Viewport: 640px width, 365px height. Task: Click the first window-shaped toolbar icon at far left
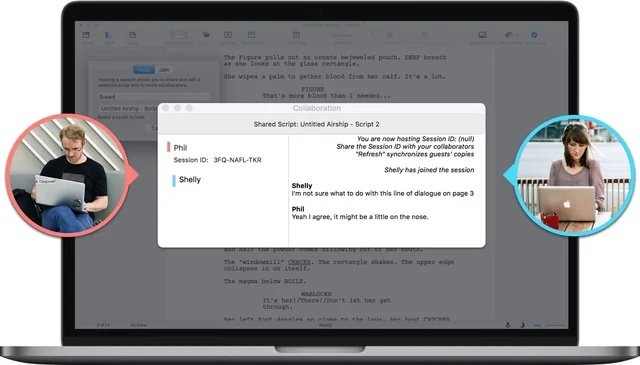pyautogui.click(x=86, y=35)
